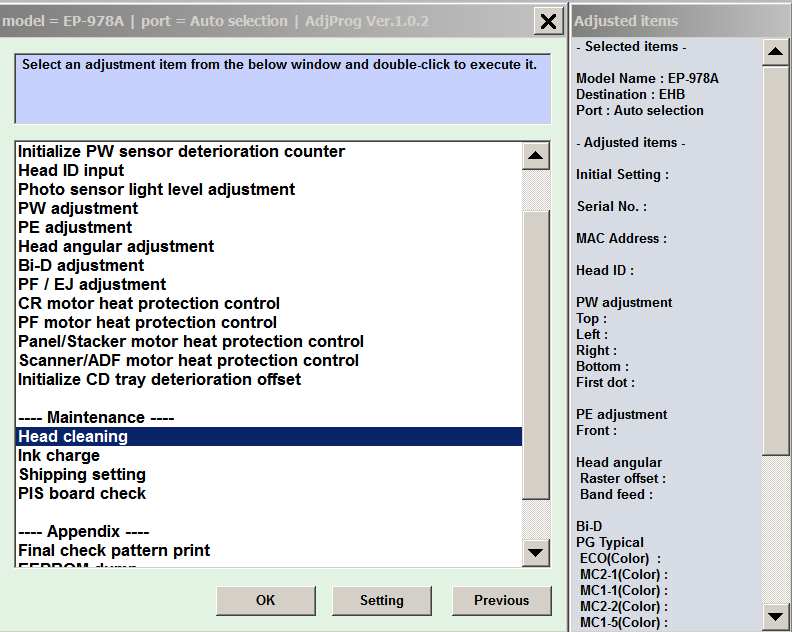Click the adjustment list scroll-up arrow
Viewport: 792px width, 632px height.
[535, 155]
